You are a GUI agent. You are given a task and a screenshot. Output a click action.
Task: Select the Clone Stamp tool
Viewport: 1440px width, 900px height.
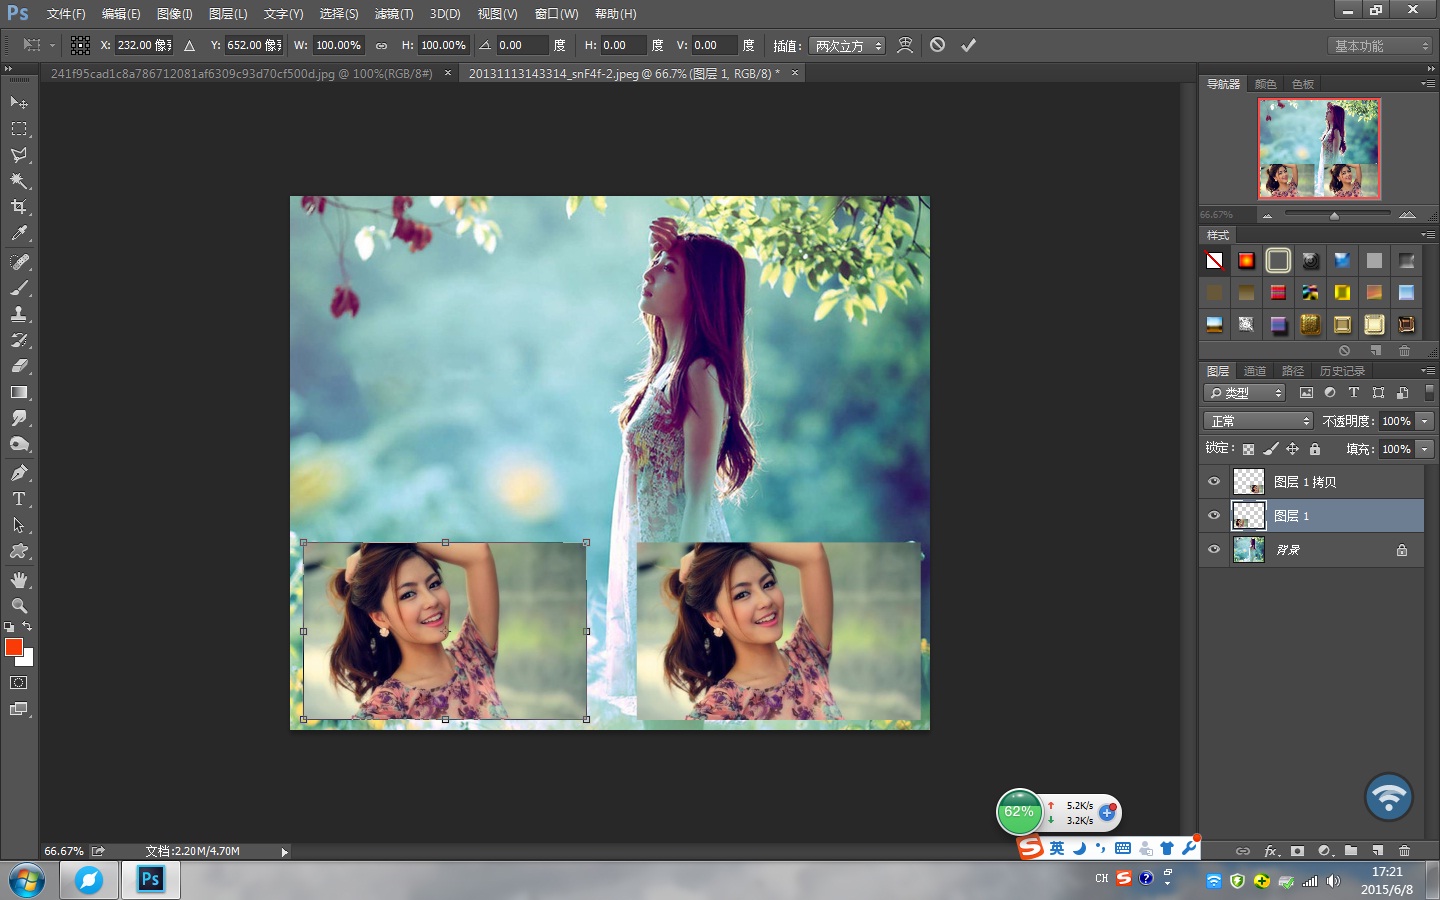[x=19, y=314]
